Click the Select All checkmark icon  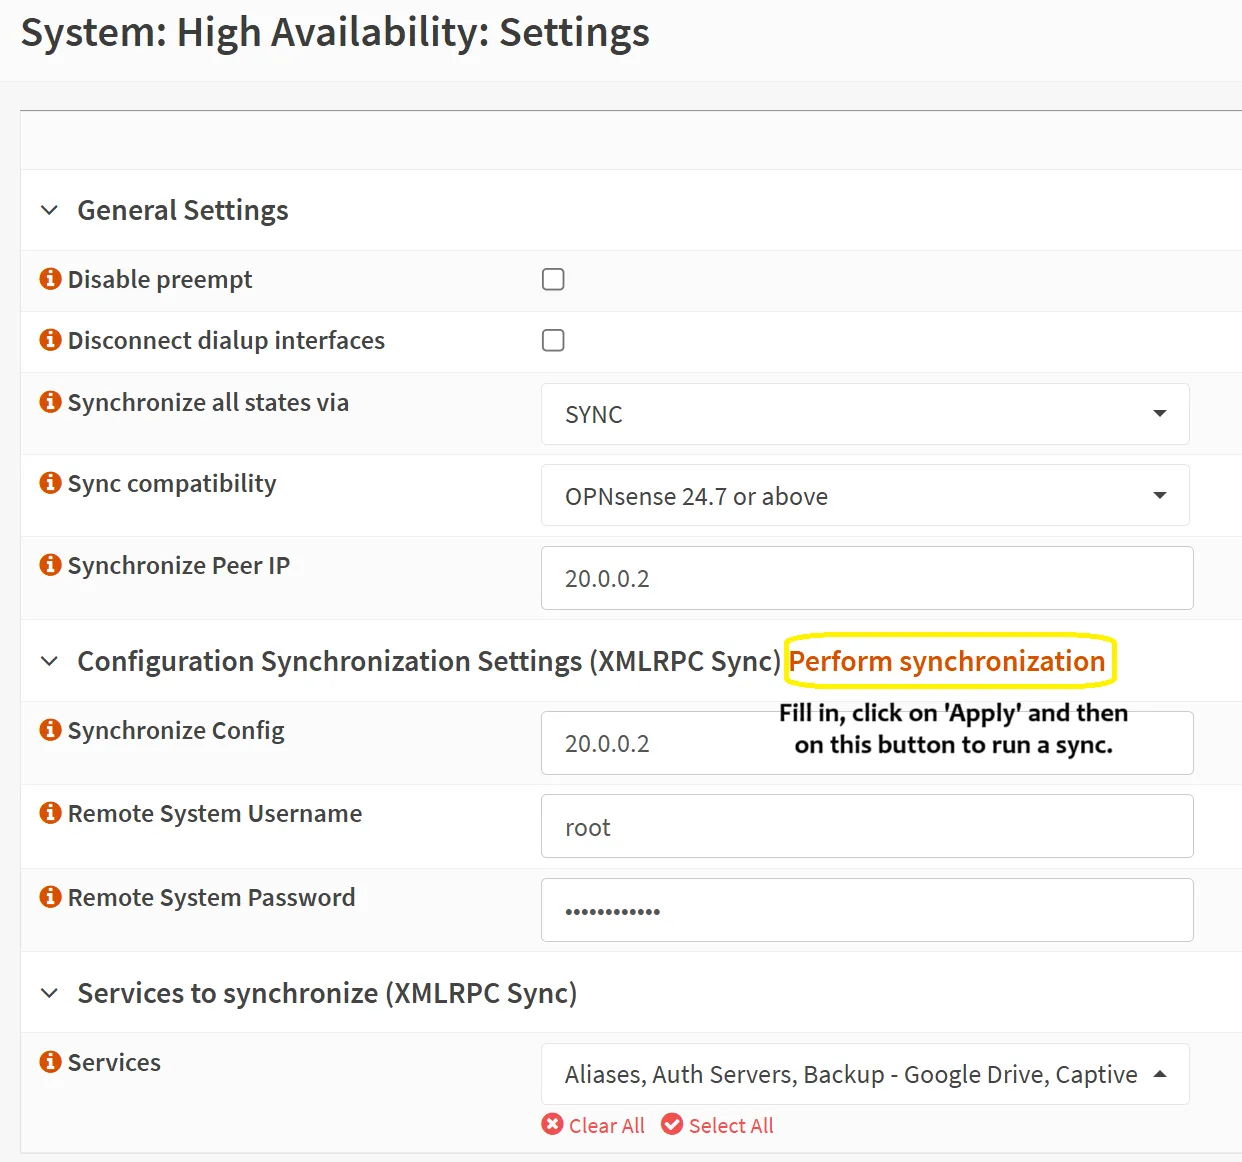[x=672, y=1125]
